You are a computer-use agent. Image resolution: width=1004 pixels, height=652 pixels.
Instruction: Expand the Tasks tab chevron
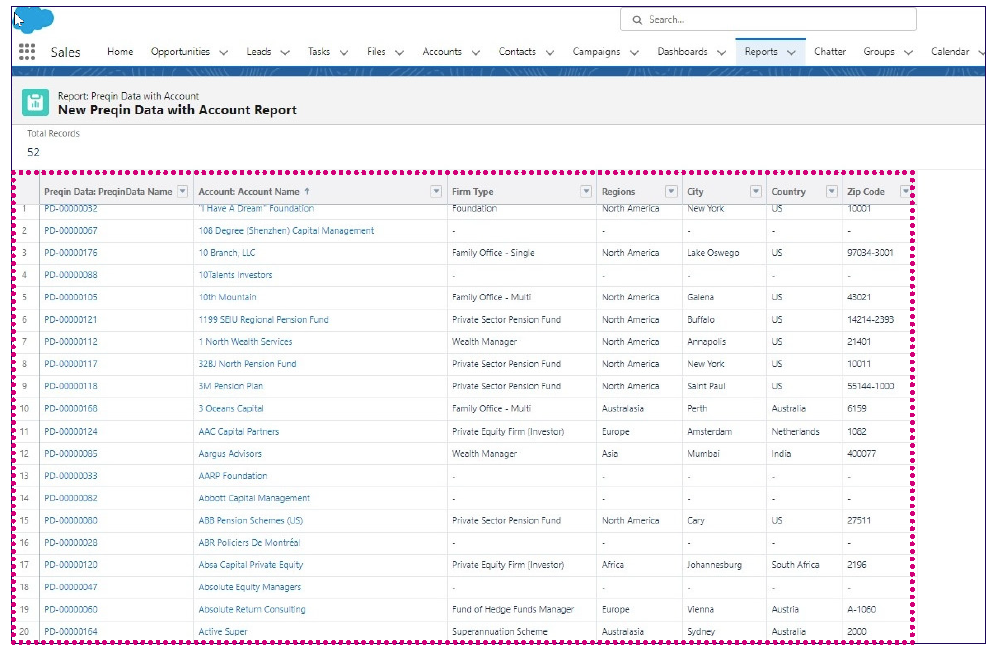tap(344, 53)
